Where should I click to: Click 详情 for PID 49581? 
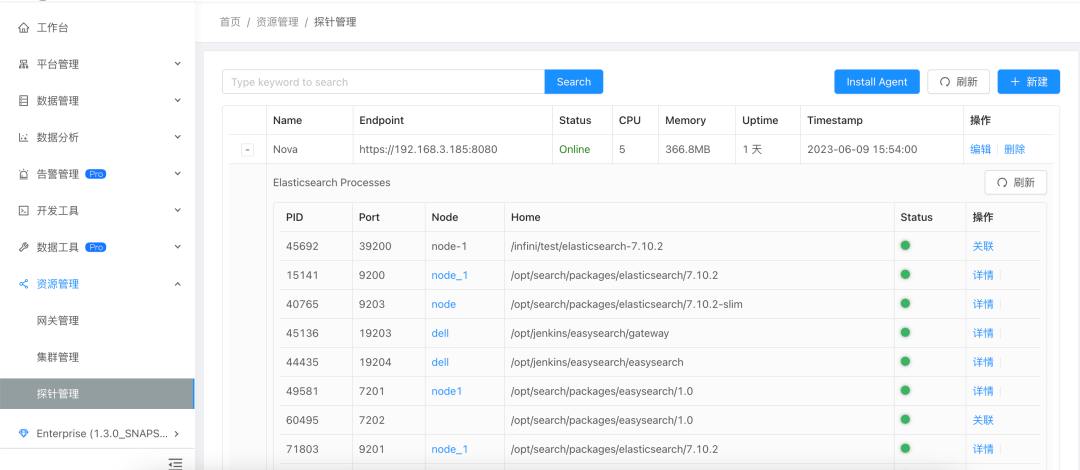pyautogui.click(x=983, y=391)
